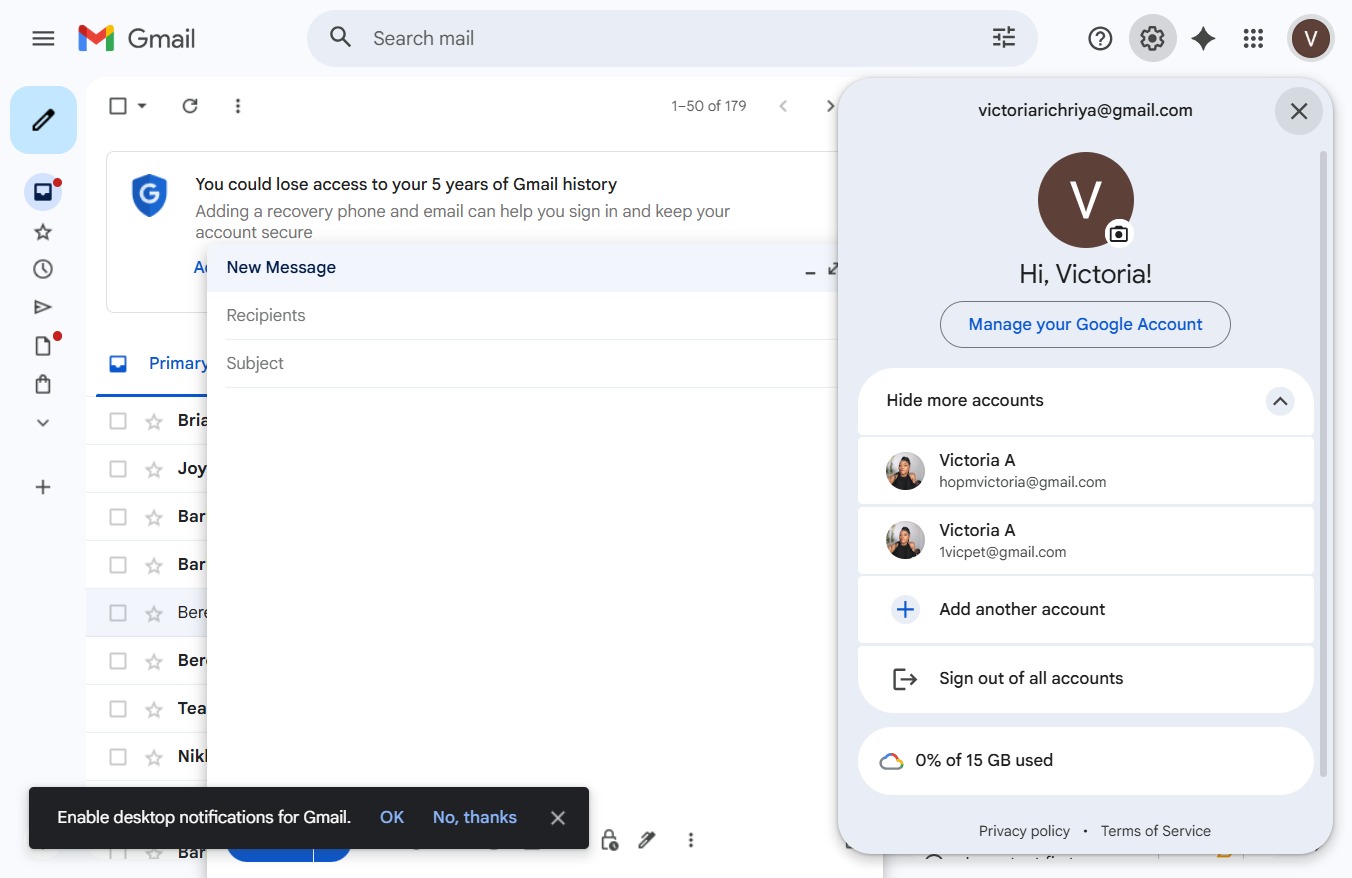Open the main menu hamburger icon

pos(43,38)
